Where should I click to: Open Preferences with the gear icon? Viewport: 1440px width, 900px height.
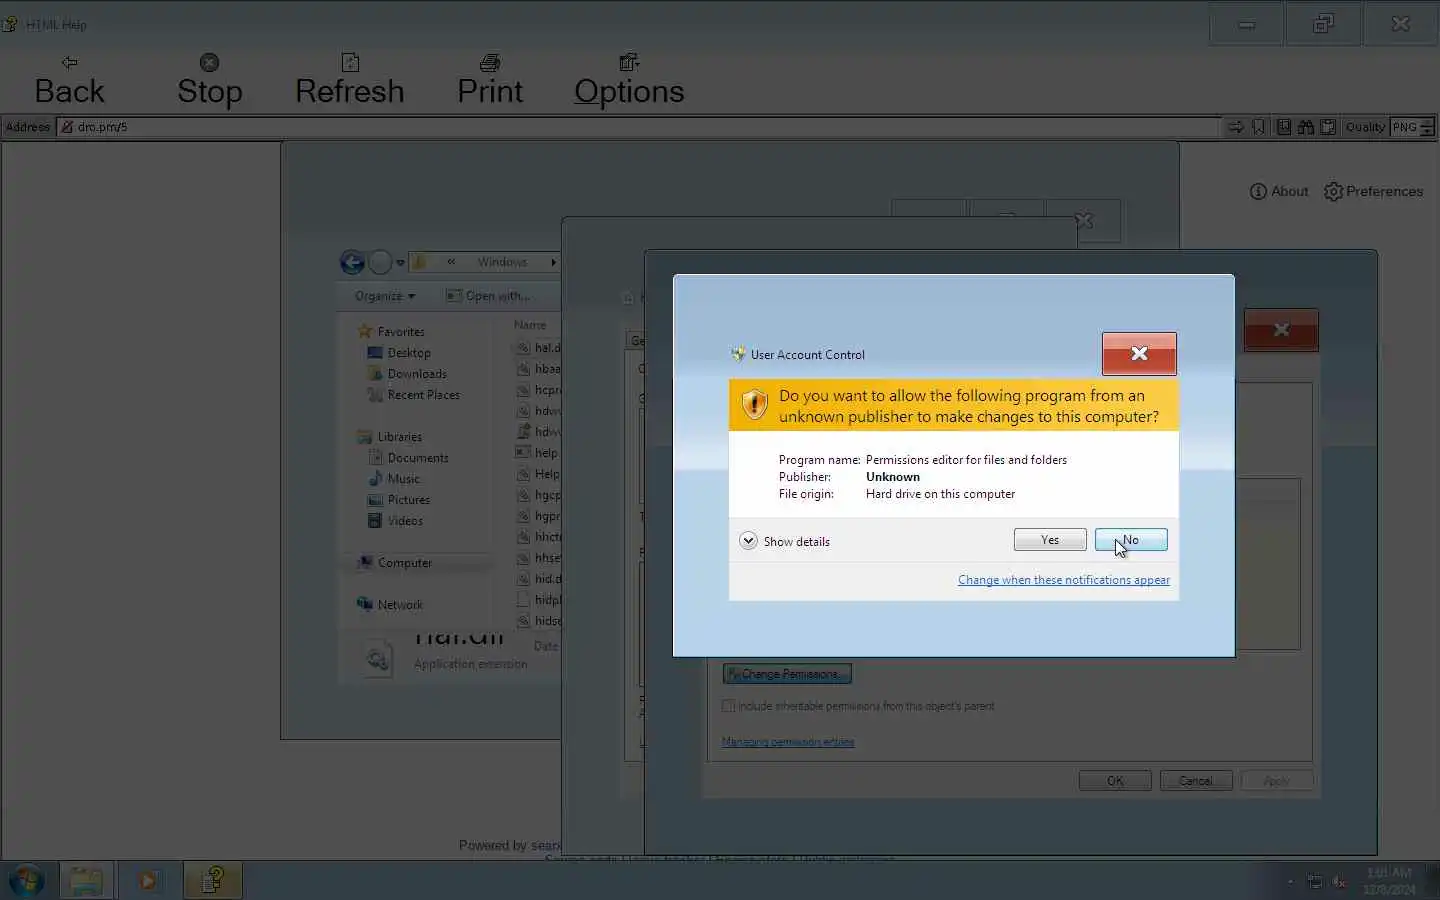coord(1373,191)
